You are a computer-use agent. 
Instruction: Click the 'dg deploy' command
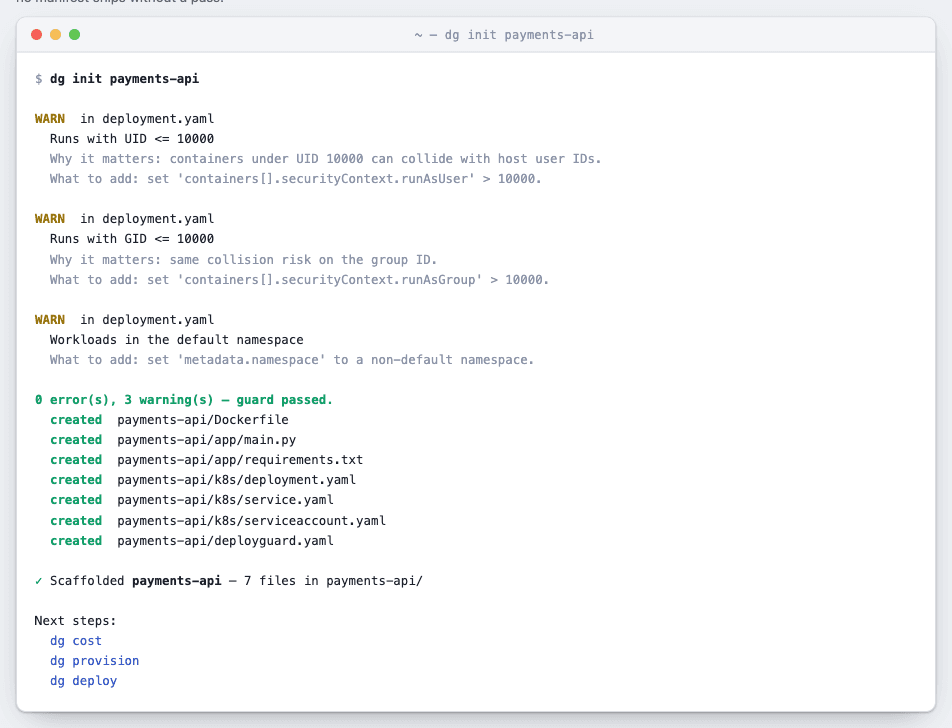[x=83, y=681]
